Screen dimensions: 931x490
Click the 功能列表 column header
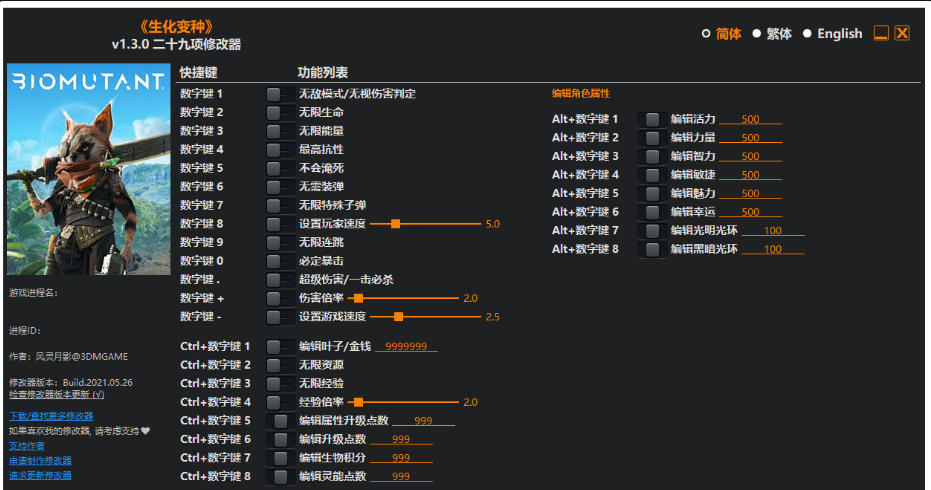[x=322, y=72]
